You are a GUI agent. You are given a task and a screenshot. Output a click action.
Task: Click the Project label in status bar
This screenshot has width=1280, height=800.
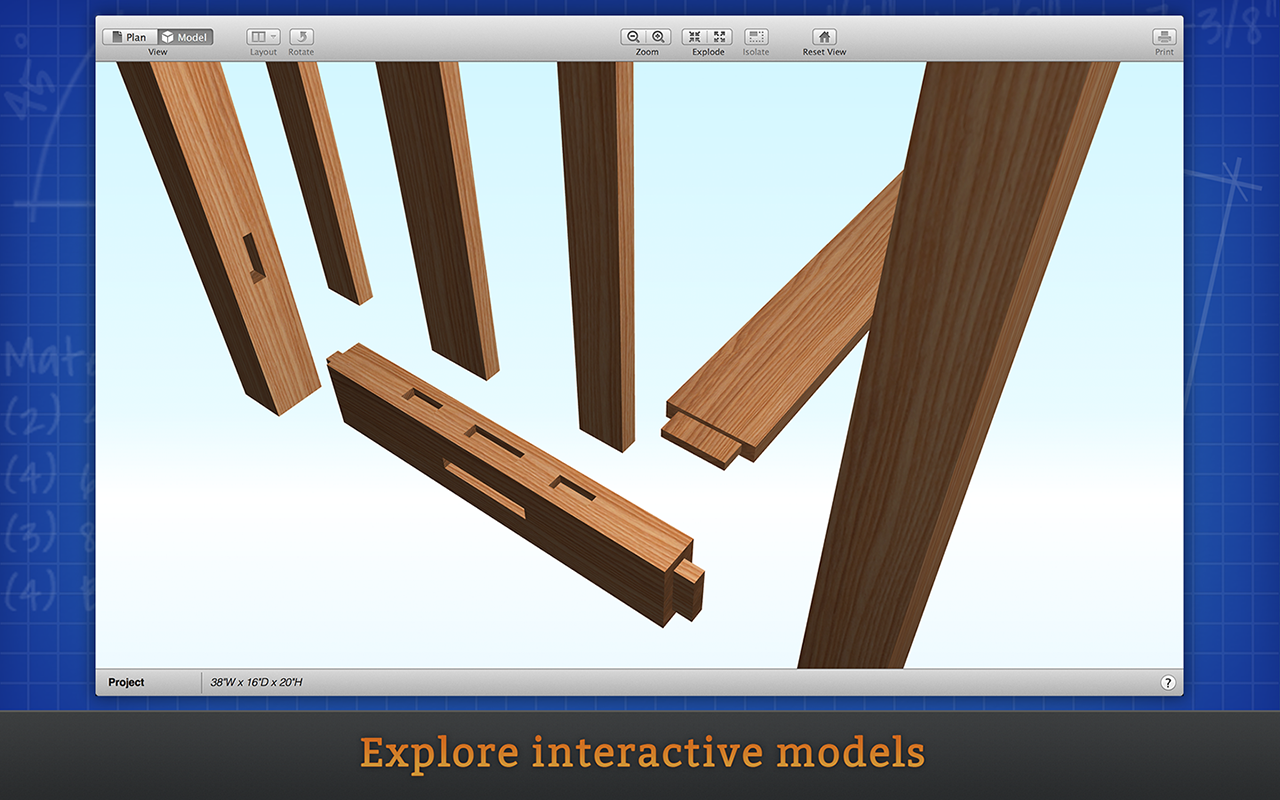(127, 683)
